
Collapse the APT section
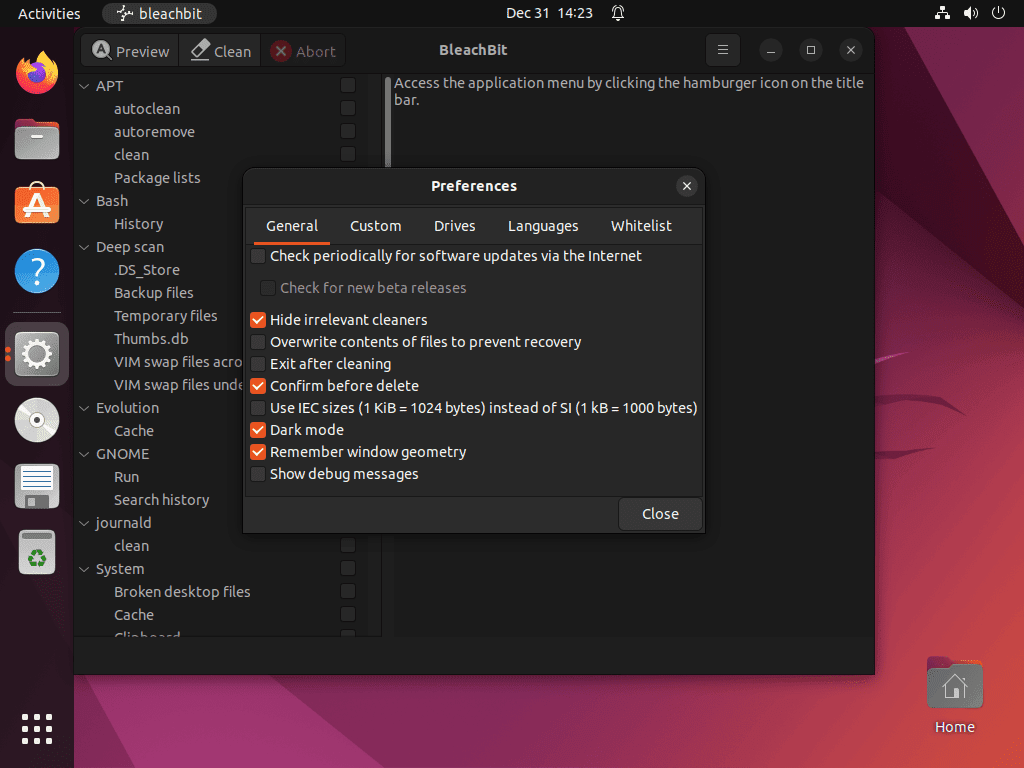click(84, 85)
